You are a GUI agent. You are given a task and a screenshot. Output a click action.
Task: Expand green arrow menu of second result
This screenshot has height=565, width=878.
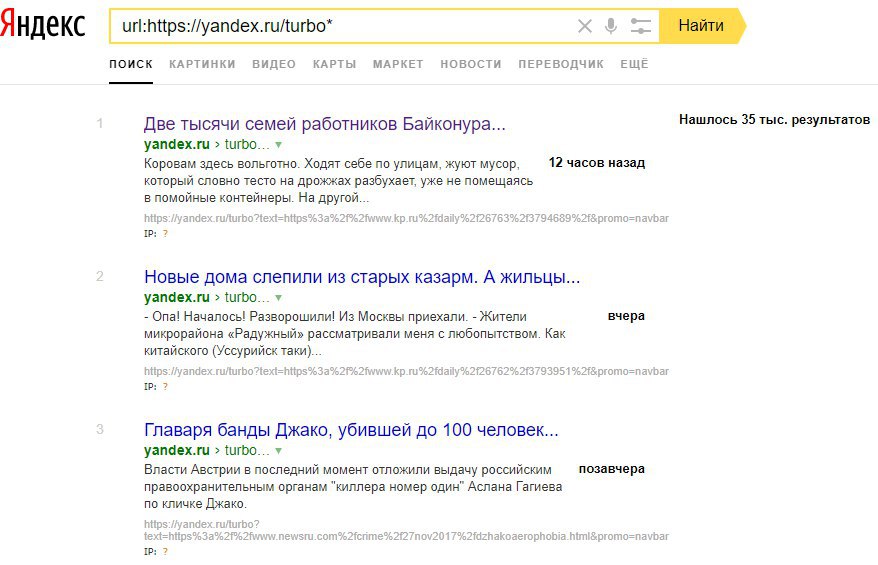(279, 298)
